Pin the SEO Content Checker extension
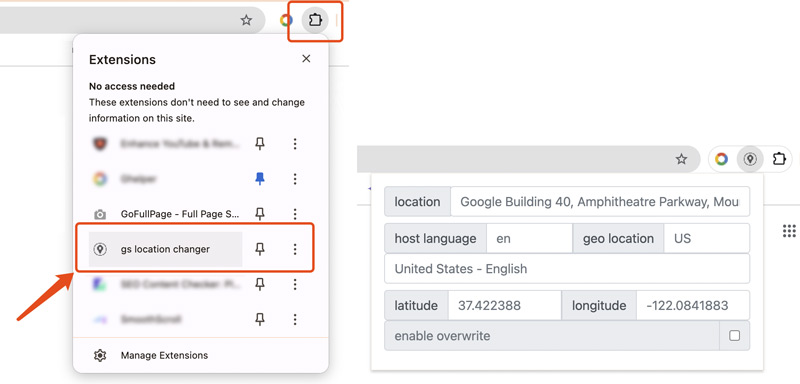Viewport: 800px width, 384px height. [260, 285]
